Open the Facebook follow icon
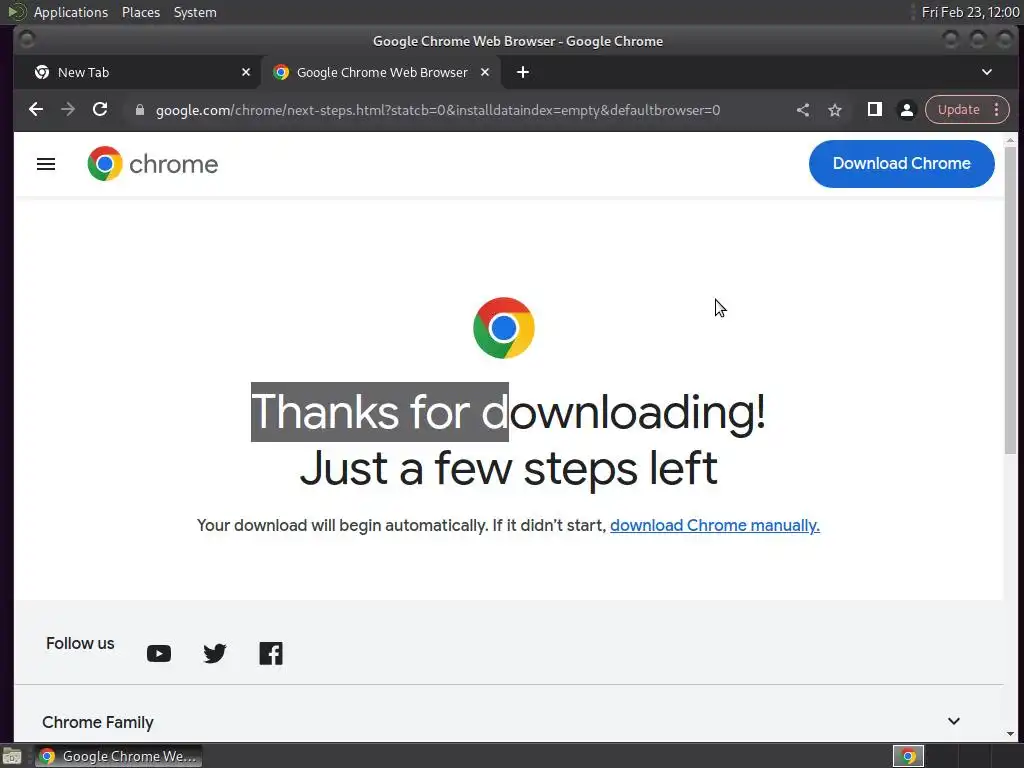This screenshot has height=768, width=1024. pyautogui.click(x=271, y=653)
